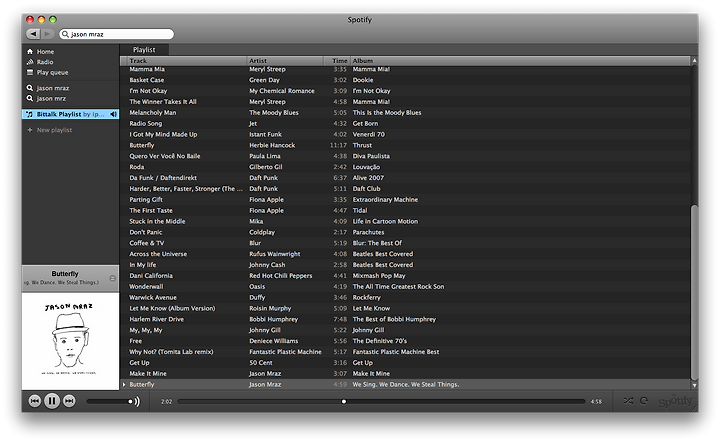Sort by Album column header
Screen dimensions: 720x442
520,61
